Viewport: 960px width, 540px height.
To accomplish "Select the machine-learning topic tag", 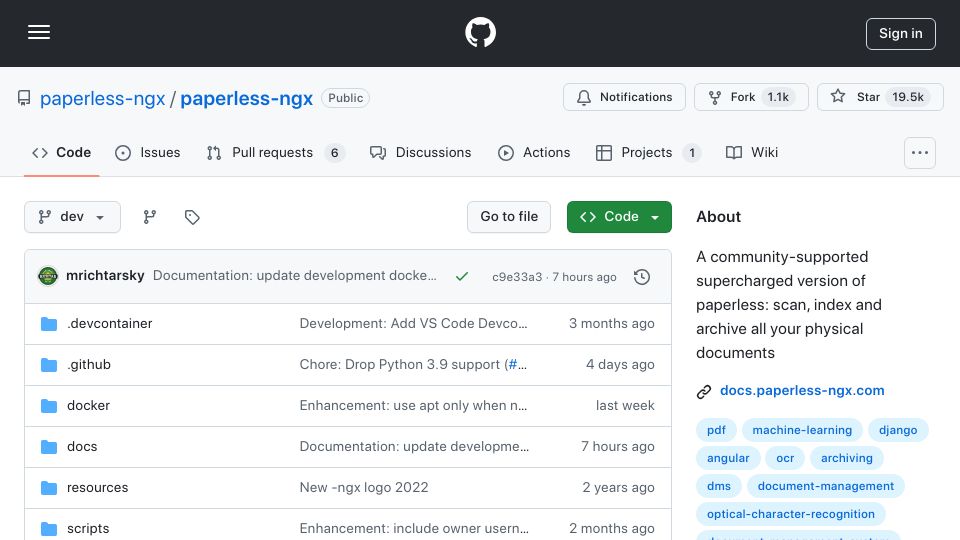I will pos(802,430).
